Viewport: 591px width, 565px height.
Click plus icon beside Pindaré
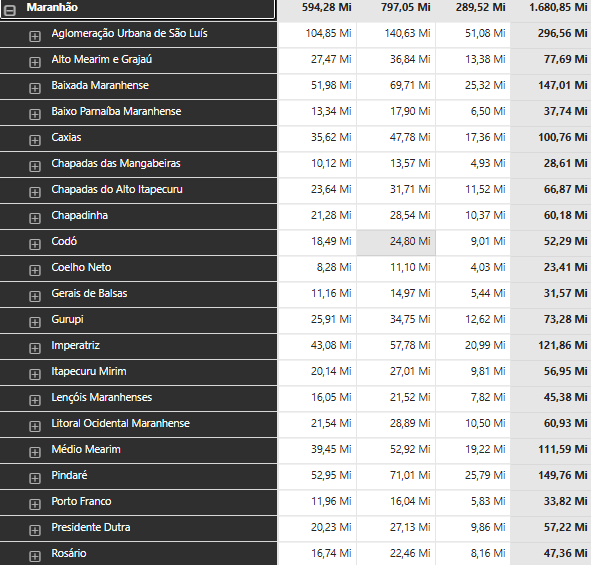35,478
